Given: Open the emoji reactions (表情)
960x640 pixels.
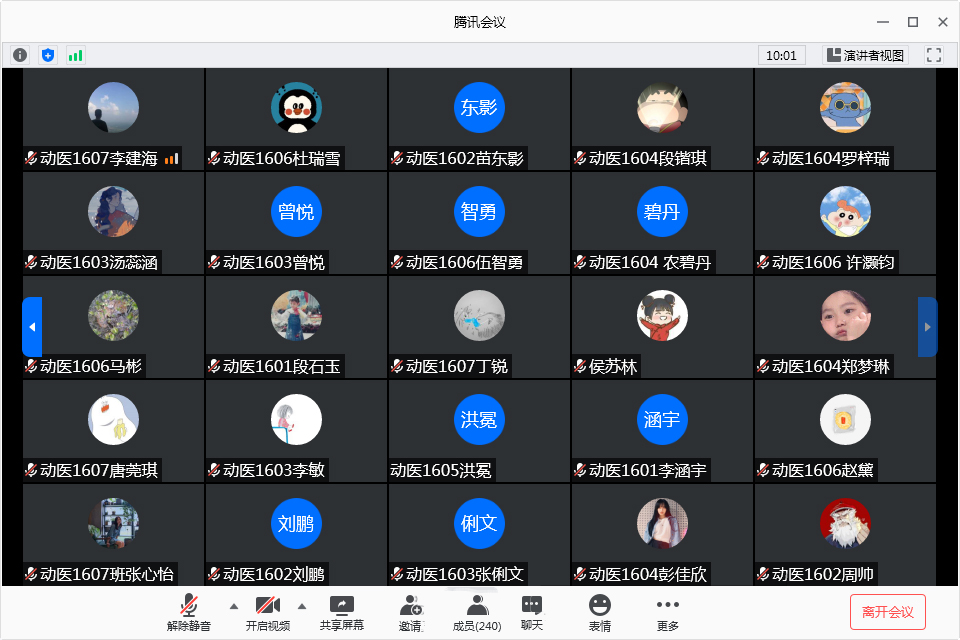Looking at the screenshot, I should point(599,612).
